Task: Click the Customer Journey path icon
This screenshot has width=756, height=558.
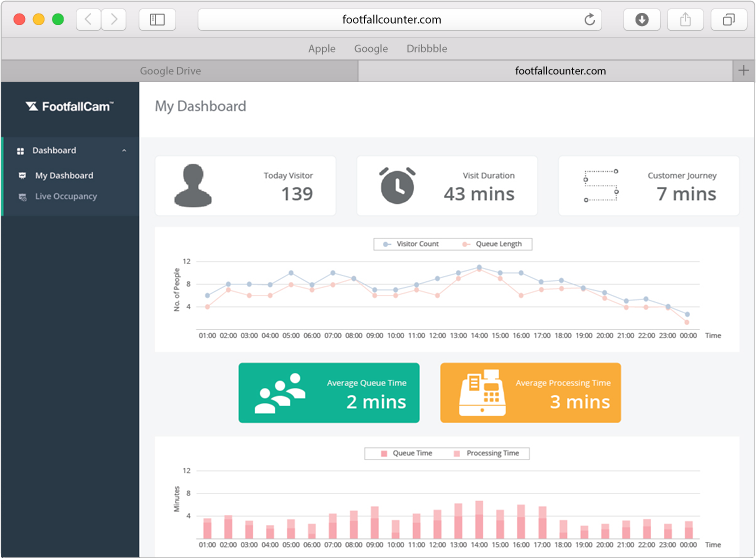Action: (601, 186)
